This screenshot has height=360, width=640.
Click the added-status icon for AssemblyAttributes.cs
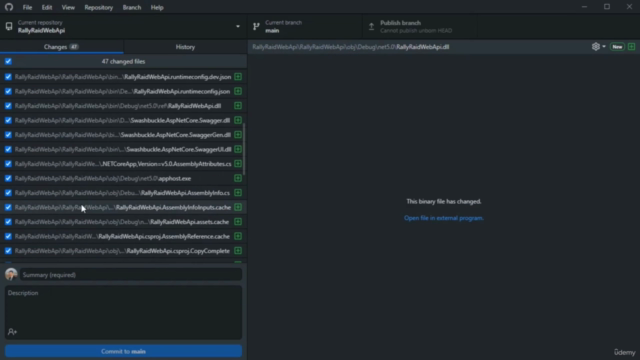point(238,164)
